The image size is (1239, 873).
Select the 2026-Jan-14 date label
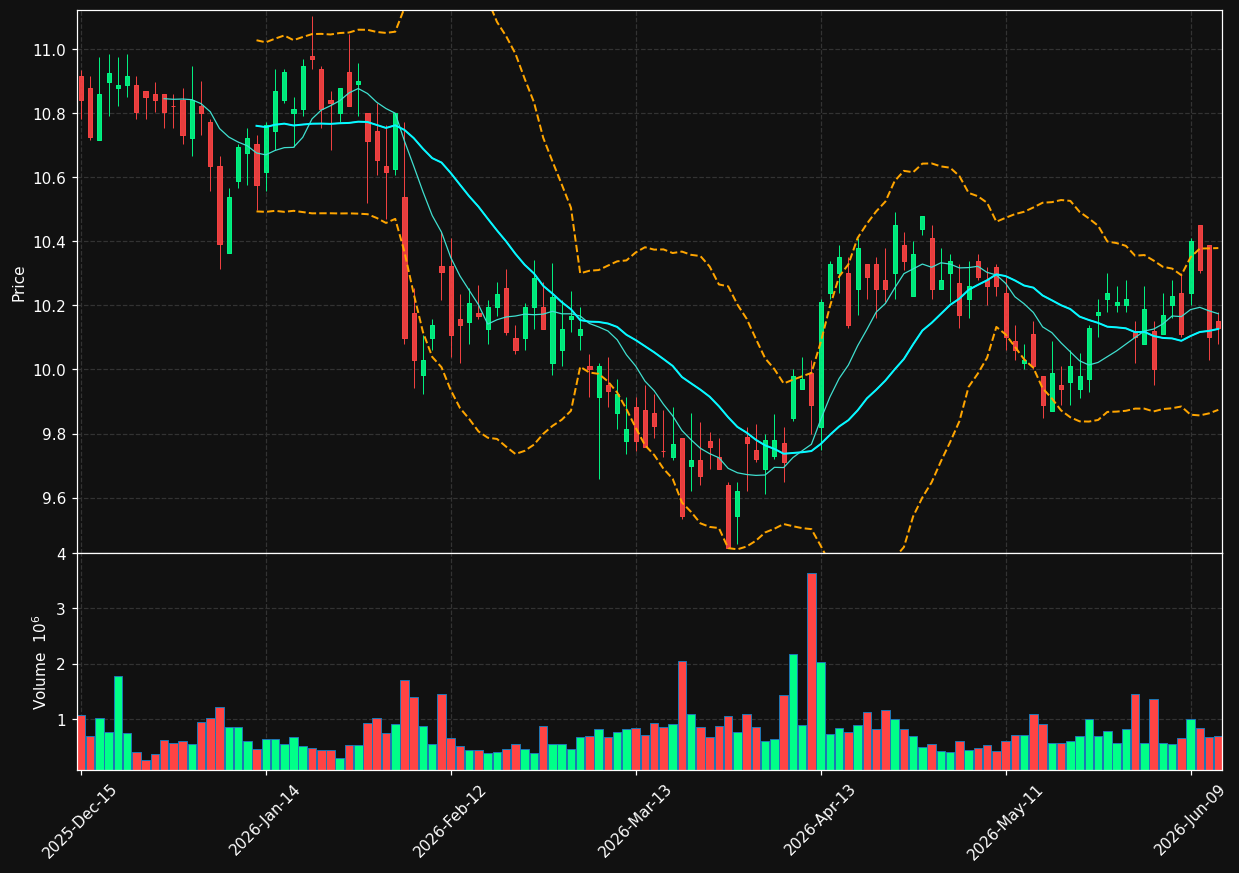coord(264,821)
